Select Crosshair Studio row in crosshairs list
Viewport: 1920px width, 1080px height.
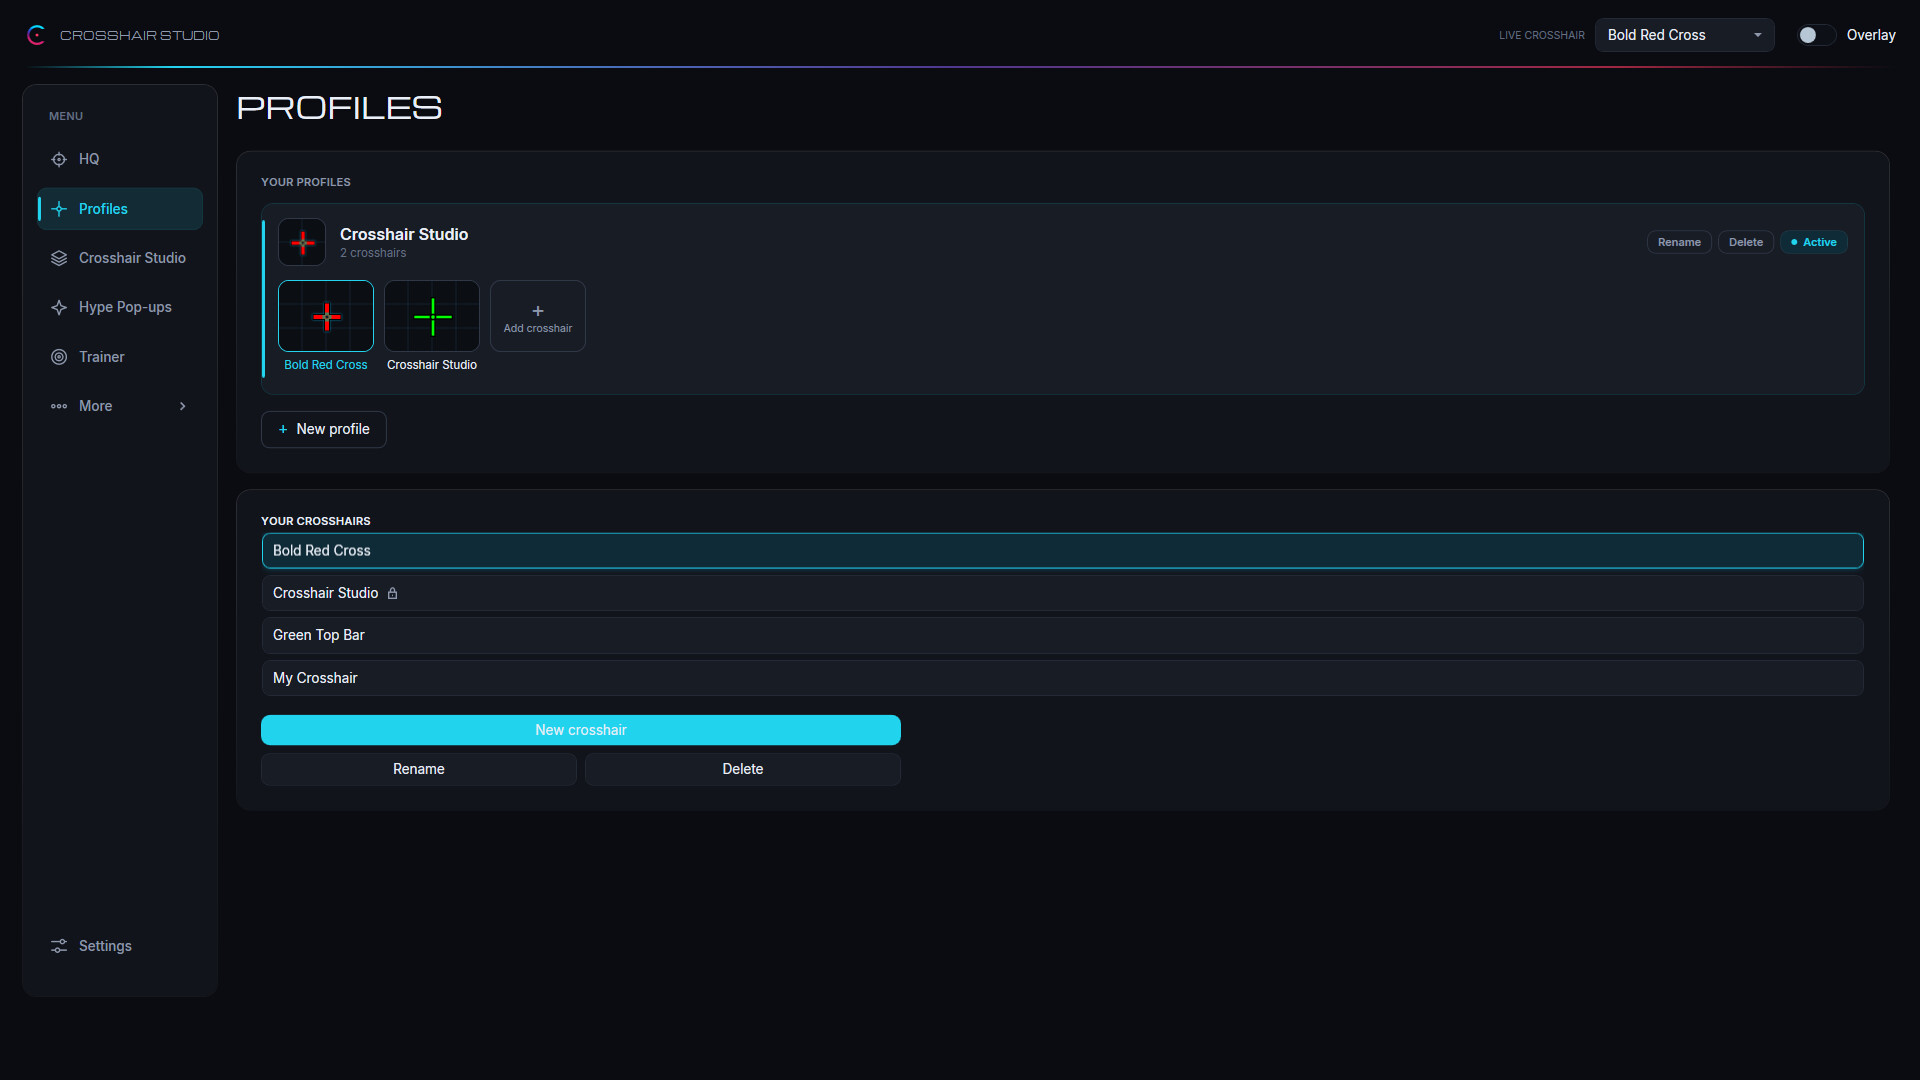point(1062,593)
